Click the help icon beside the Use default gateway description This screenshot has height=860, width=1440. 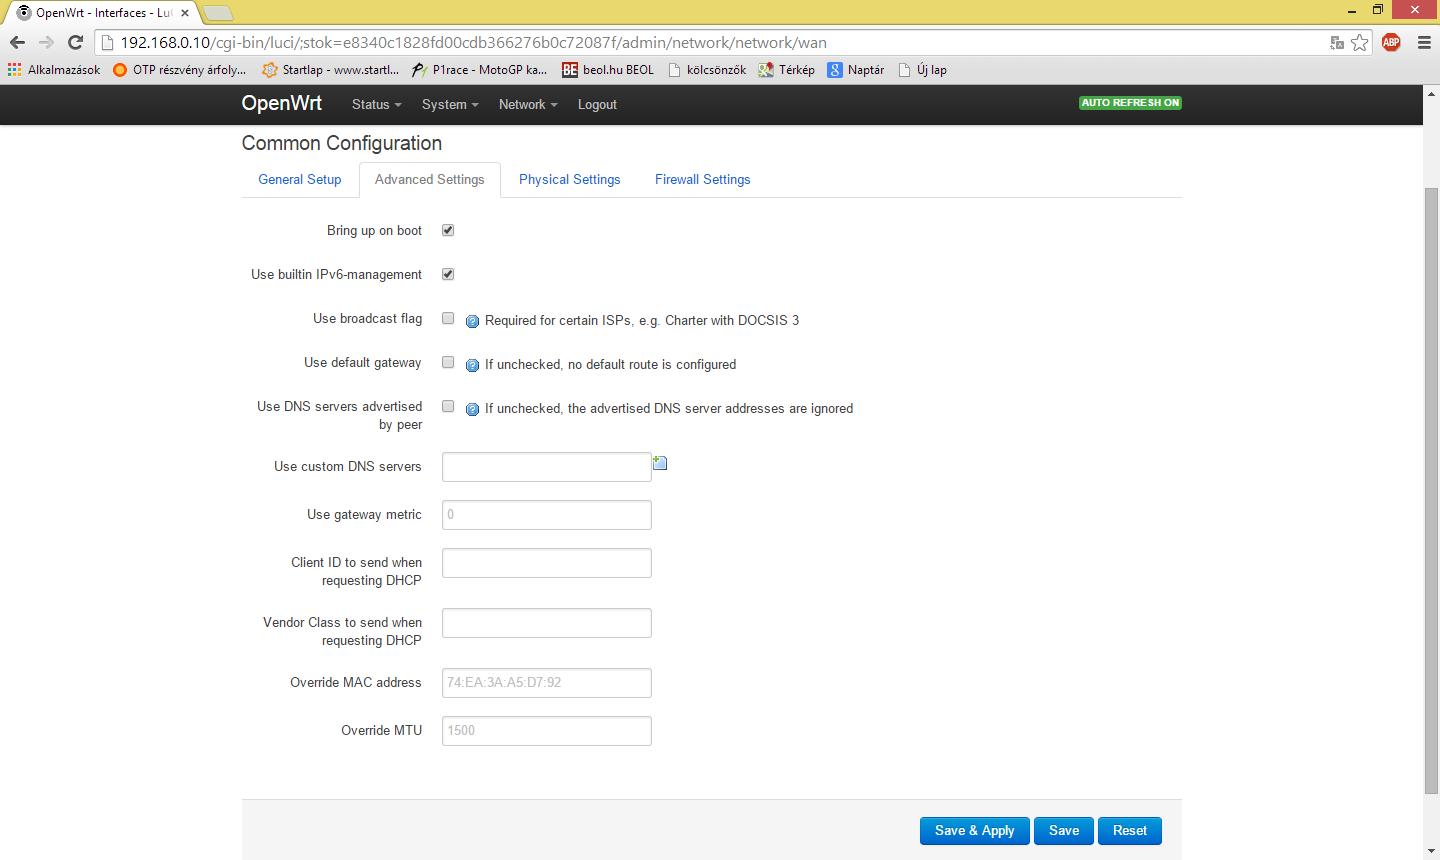pyautogui.click(x=473, y=365)
